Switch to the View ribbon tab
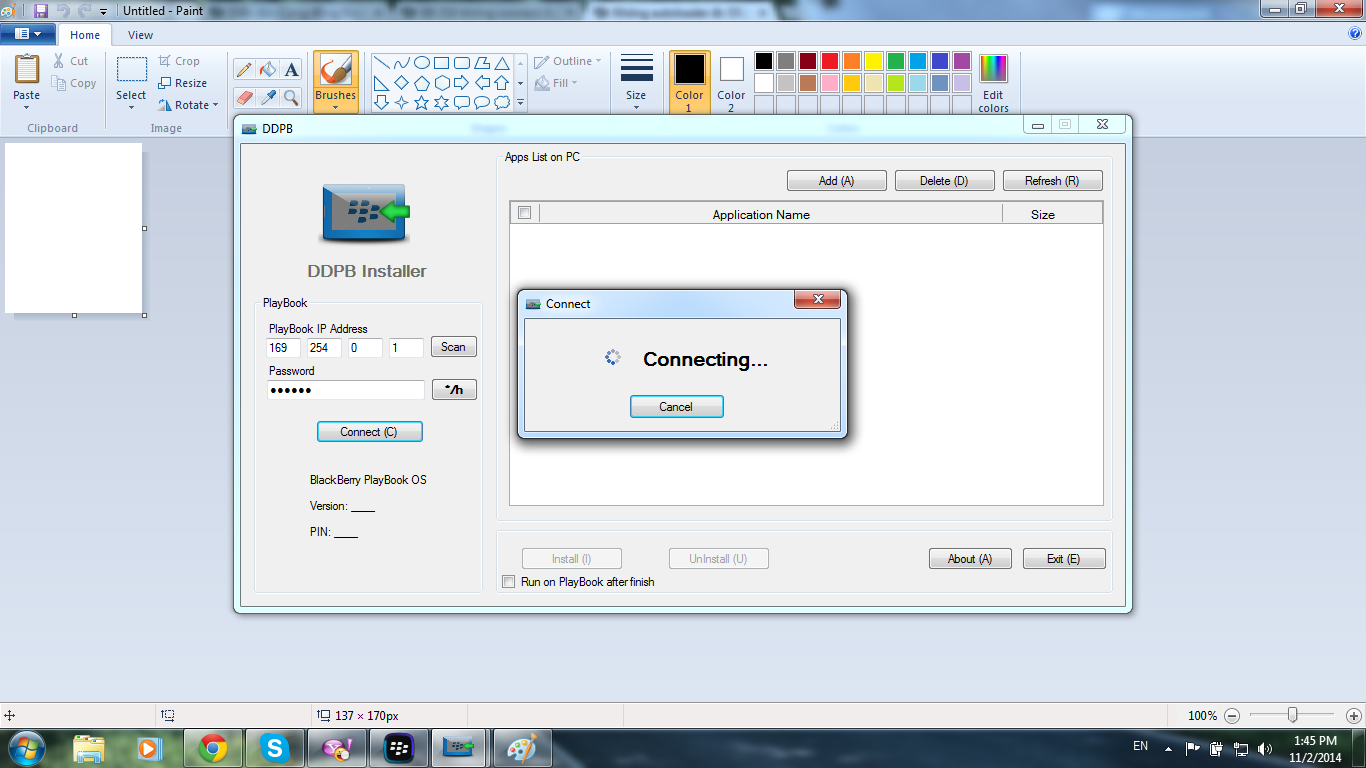Screen dimensions: 1366x768 [x=140, y=35]
